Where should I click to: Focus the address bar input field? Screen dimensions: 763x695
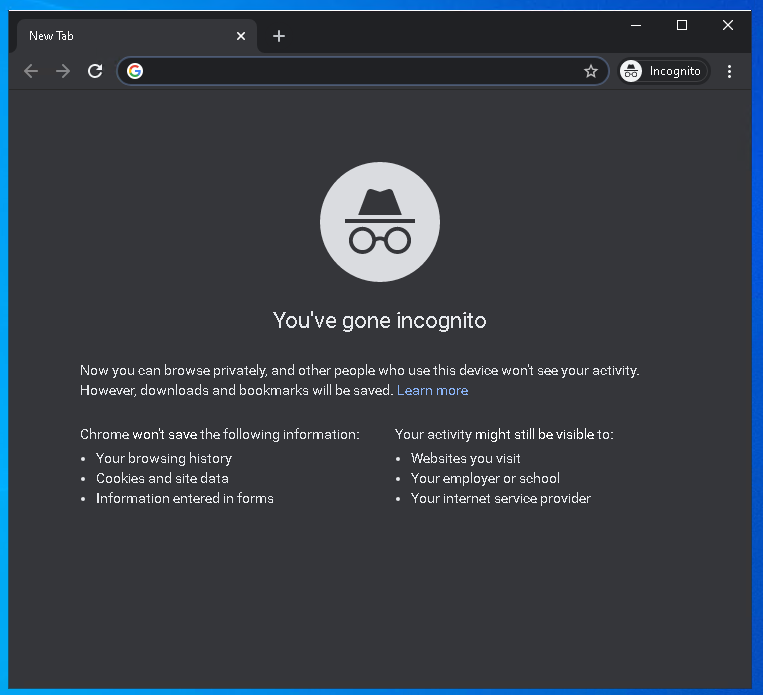[x=363, y=71]
